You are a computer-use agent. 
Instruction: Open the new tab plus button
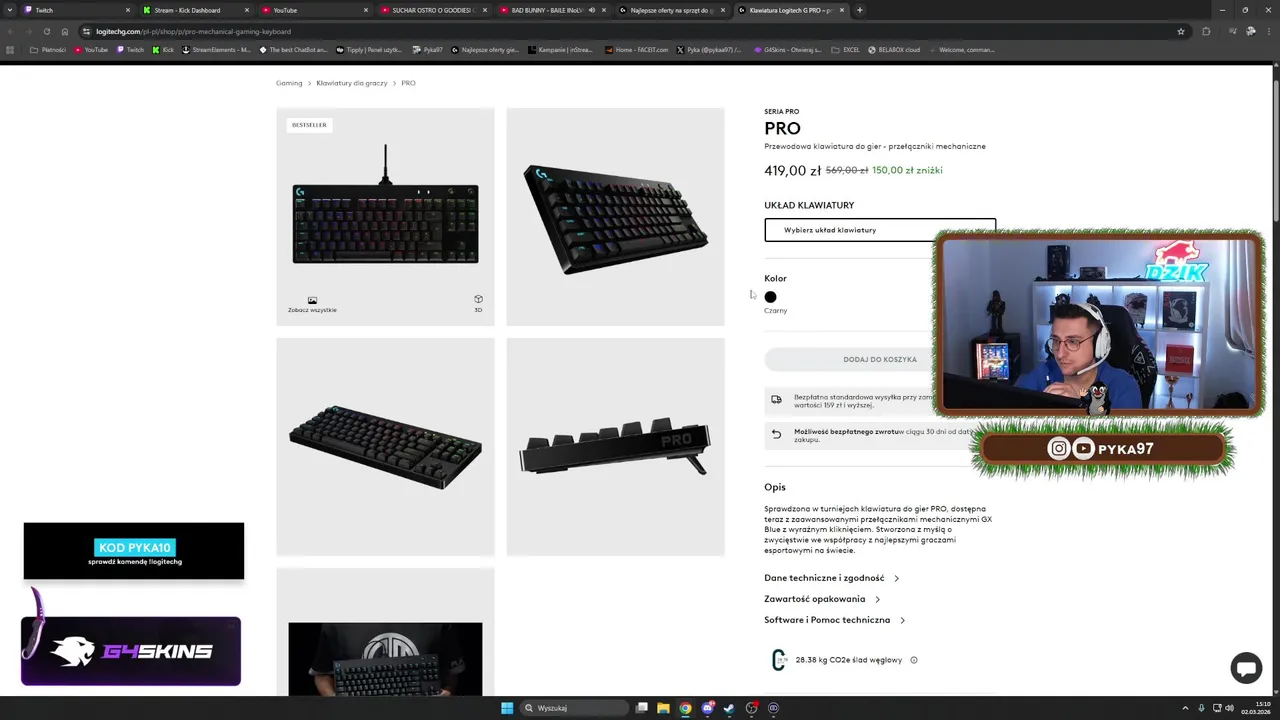pos(860,10)
